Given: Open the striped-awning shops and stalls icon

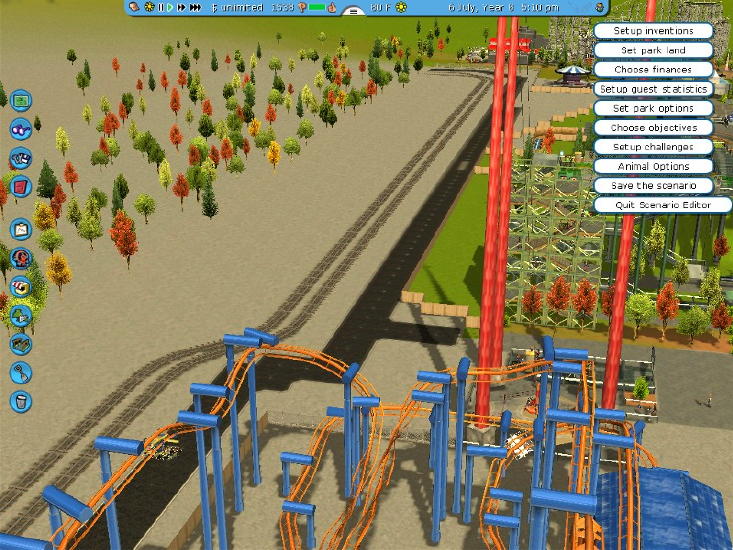Looking at the screenshot, I should point(21,287).
